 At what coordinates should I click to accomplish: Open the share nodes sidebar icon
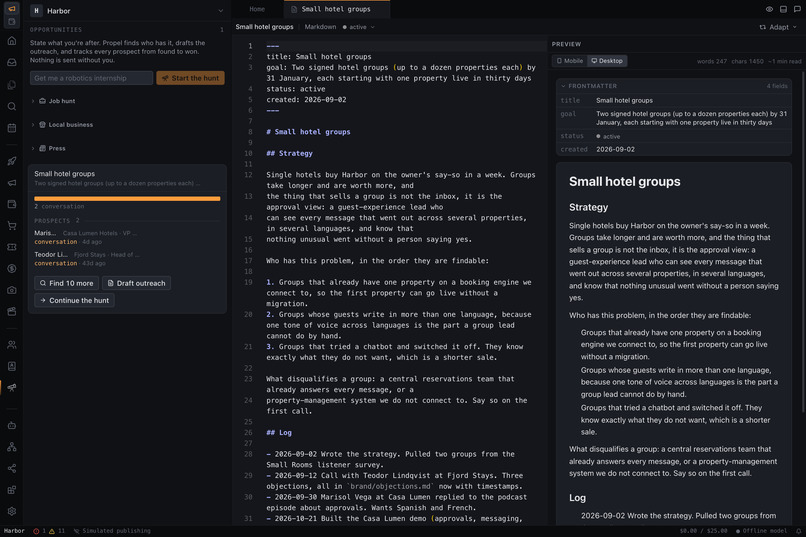point(11,468)
